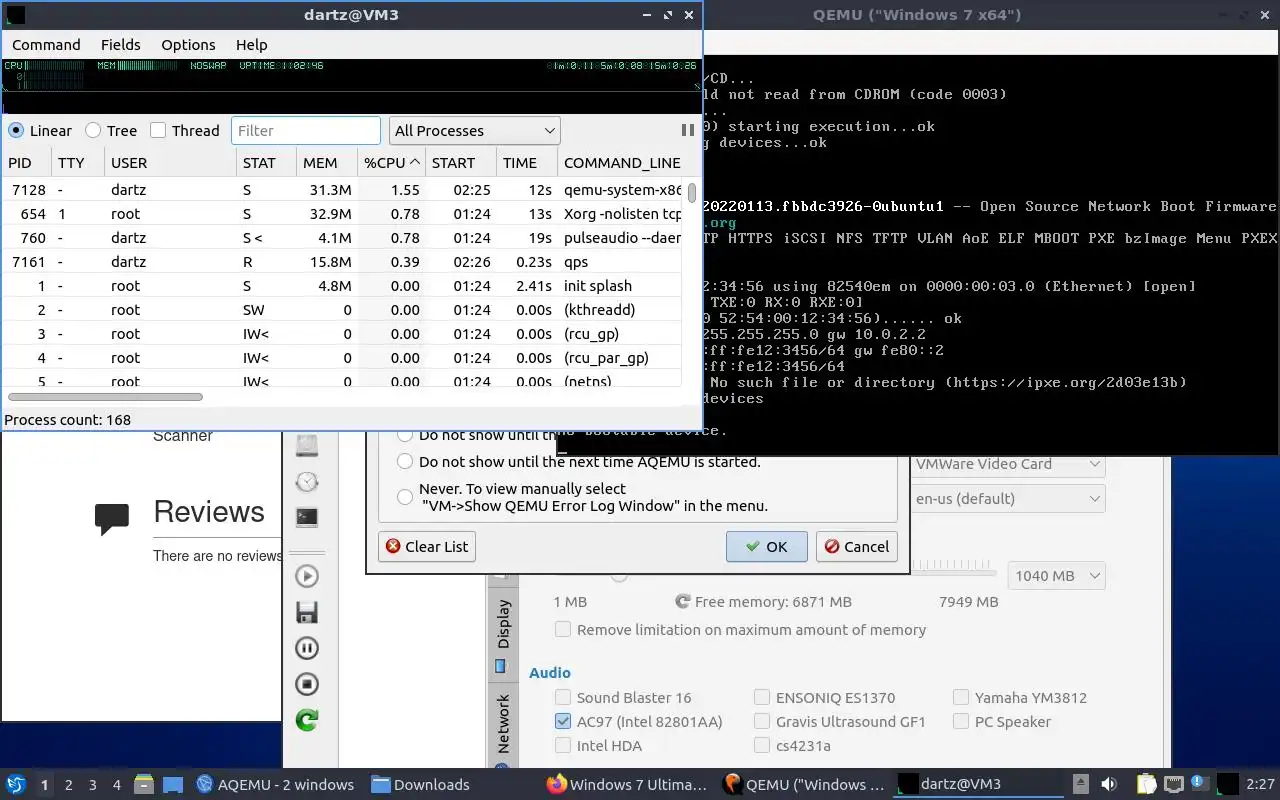Open the Help menu in qps
This screenshot has height=800, width=1280.
coord(252,45)
